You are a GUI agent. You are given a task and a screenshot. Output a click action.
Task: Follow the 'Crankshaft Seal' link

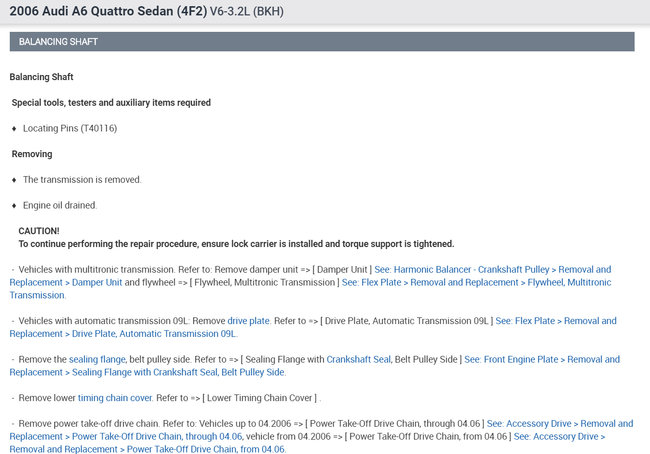(358, 359)
